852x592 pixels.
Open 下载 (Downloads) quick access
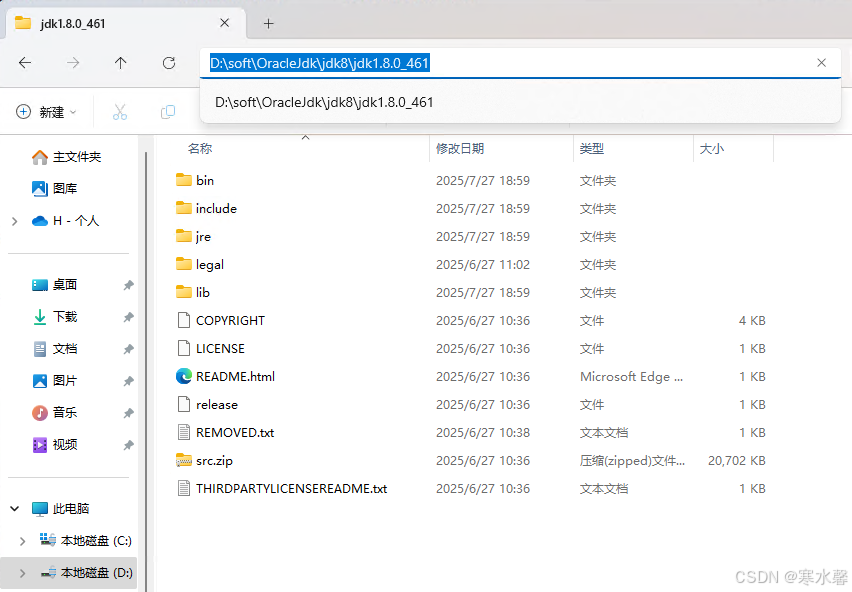coord(54,317)
